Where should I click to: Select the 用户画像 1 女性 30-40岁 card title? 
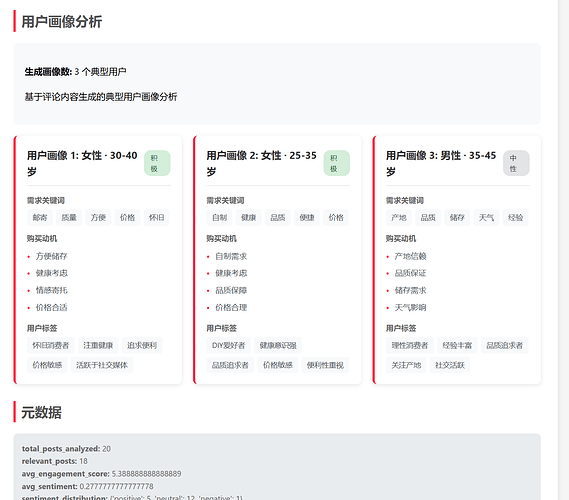82,163
